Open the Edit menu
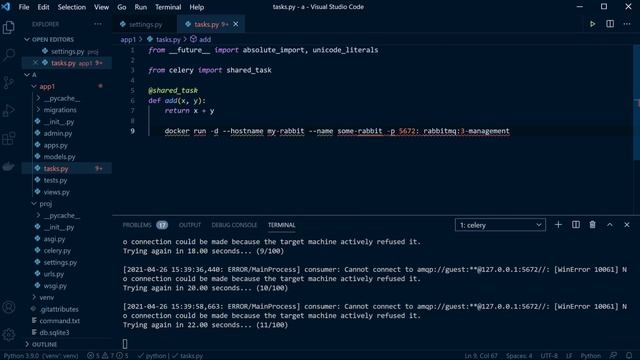640x360 pixels. [x=43, y=7]
